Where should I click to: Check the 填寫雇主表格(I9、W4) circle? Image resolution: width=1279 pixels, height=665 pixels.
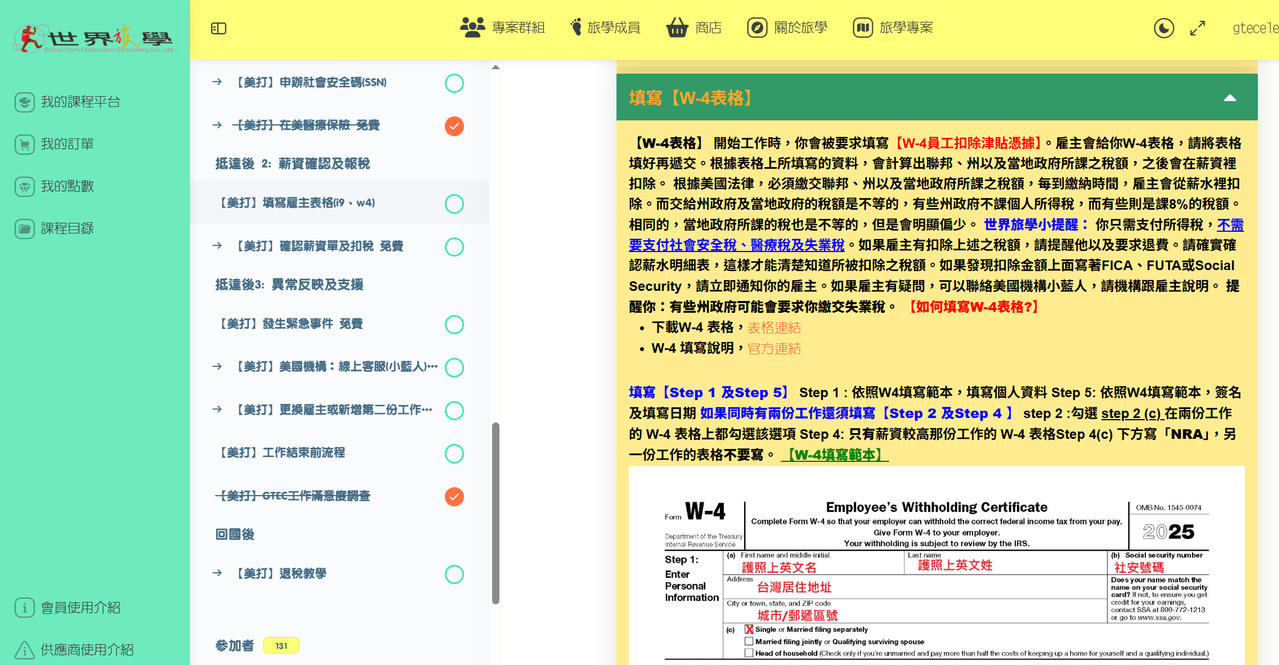pyautogui.click(x=454, y=204)
